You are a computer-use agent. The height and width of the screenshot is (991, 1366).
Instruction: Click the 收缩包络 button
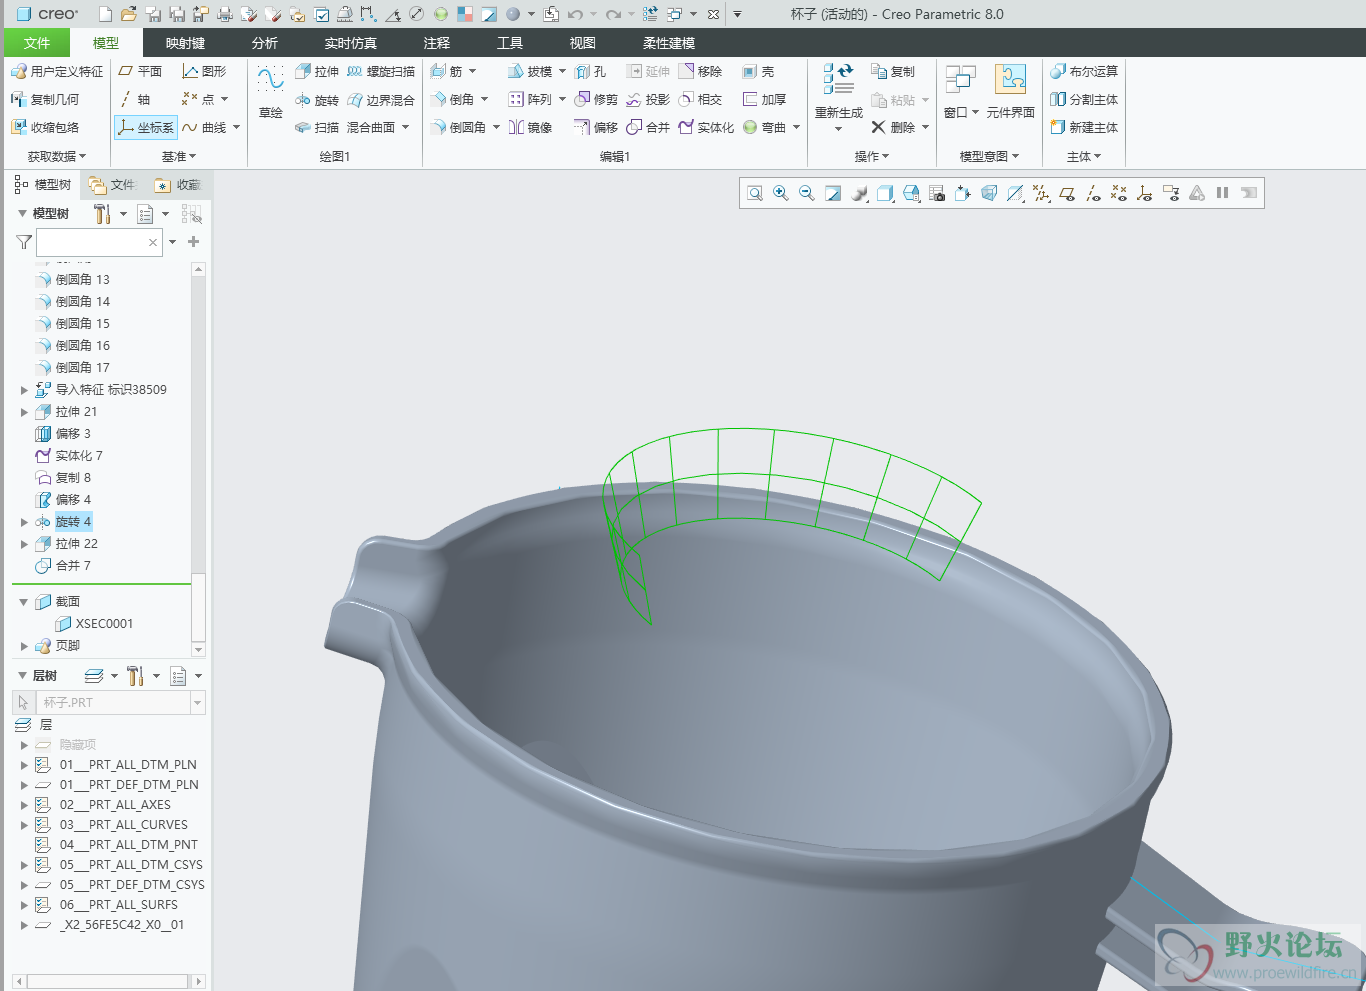tap(45, 128)
